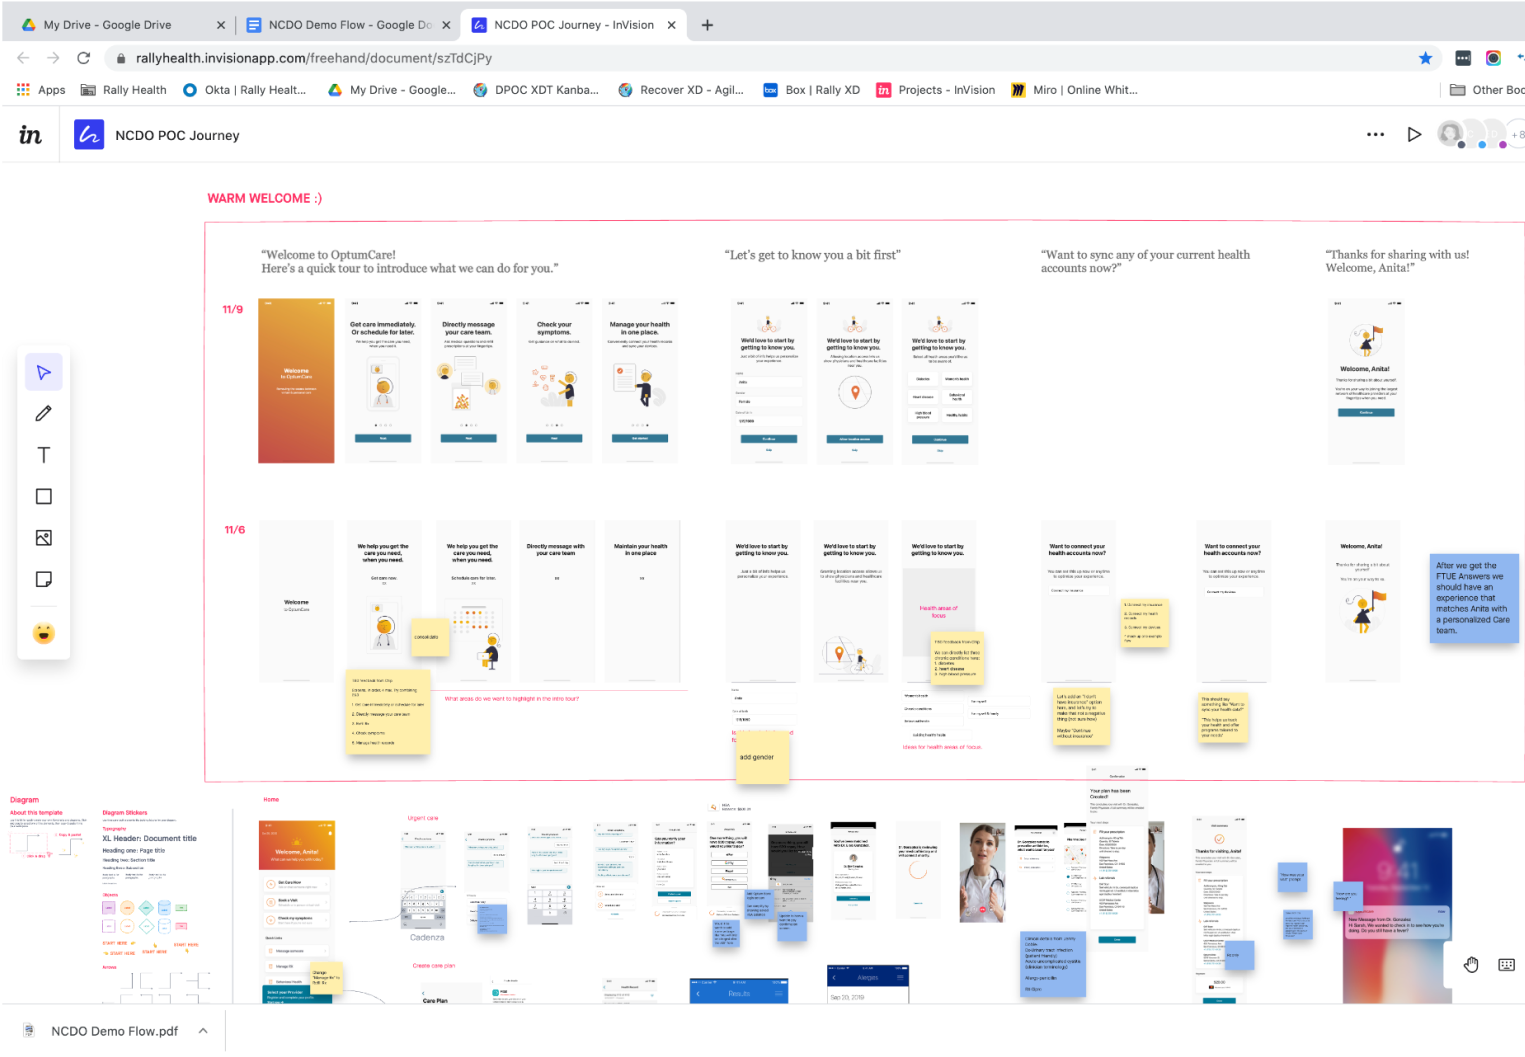The width and height of the screenshot is (1525, 1057).
Task: Open the emoji reaction tool
Action: tap(44, 633)
